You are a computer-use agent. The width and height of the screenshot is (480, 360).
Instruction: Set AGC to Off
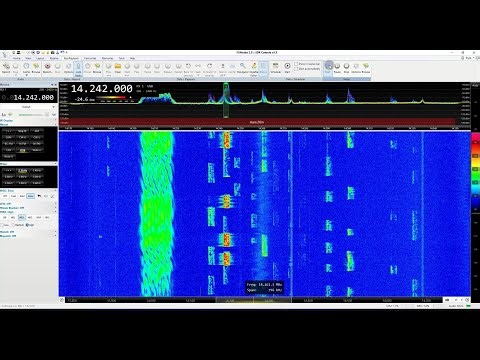point(5,196)
